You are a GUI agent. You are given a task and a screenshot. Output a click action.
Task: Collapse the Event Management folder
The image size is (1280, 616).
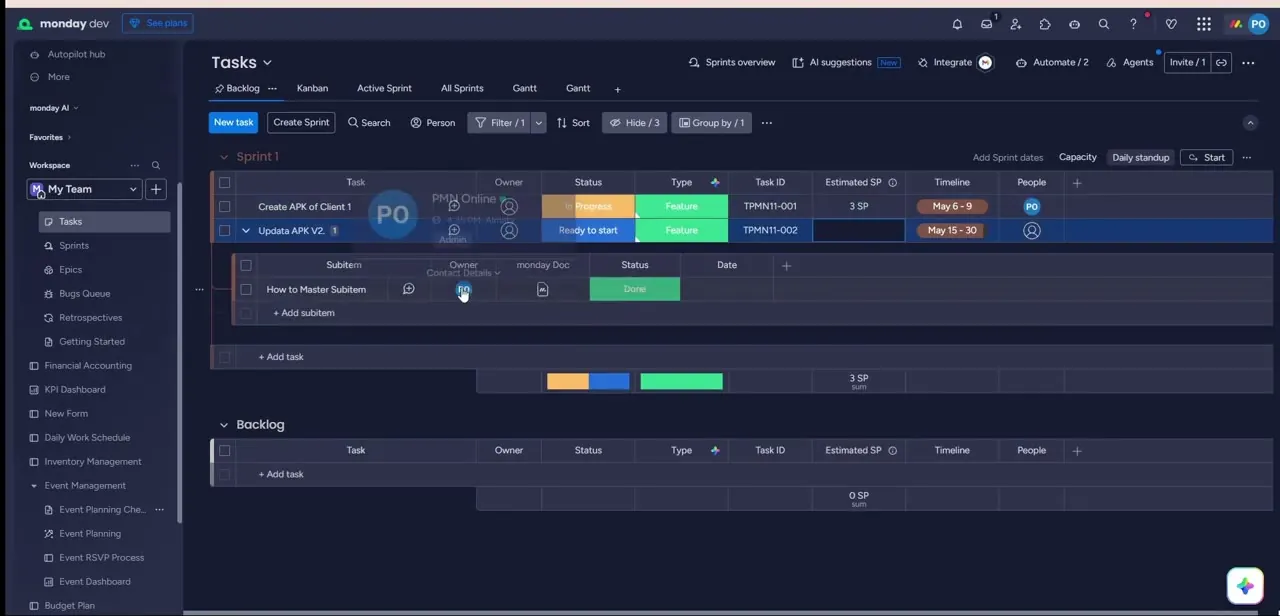click(34, 486)
